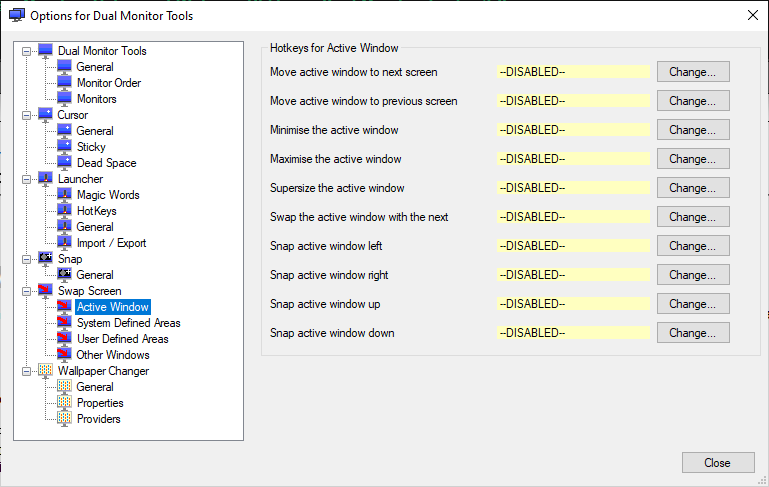Click the Dual Monitor Tools root node icon
The height and width of the screenshot is (487, 769).
[x=45, y=51]
